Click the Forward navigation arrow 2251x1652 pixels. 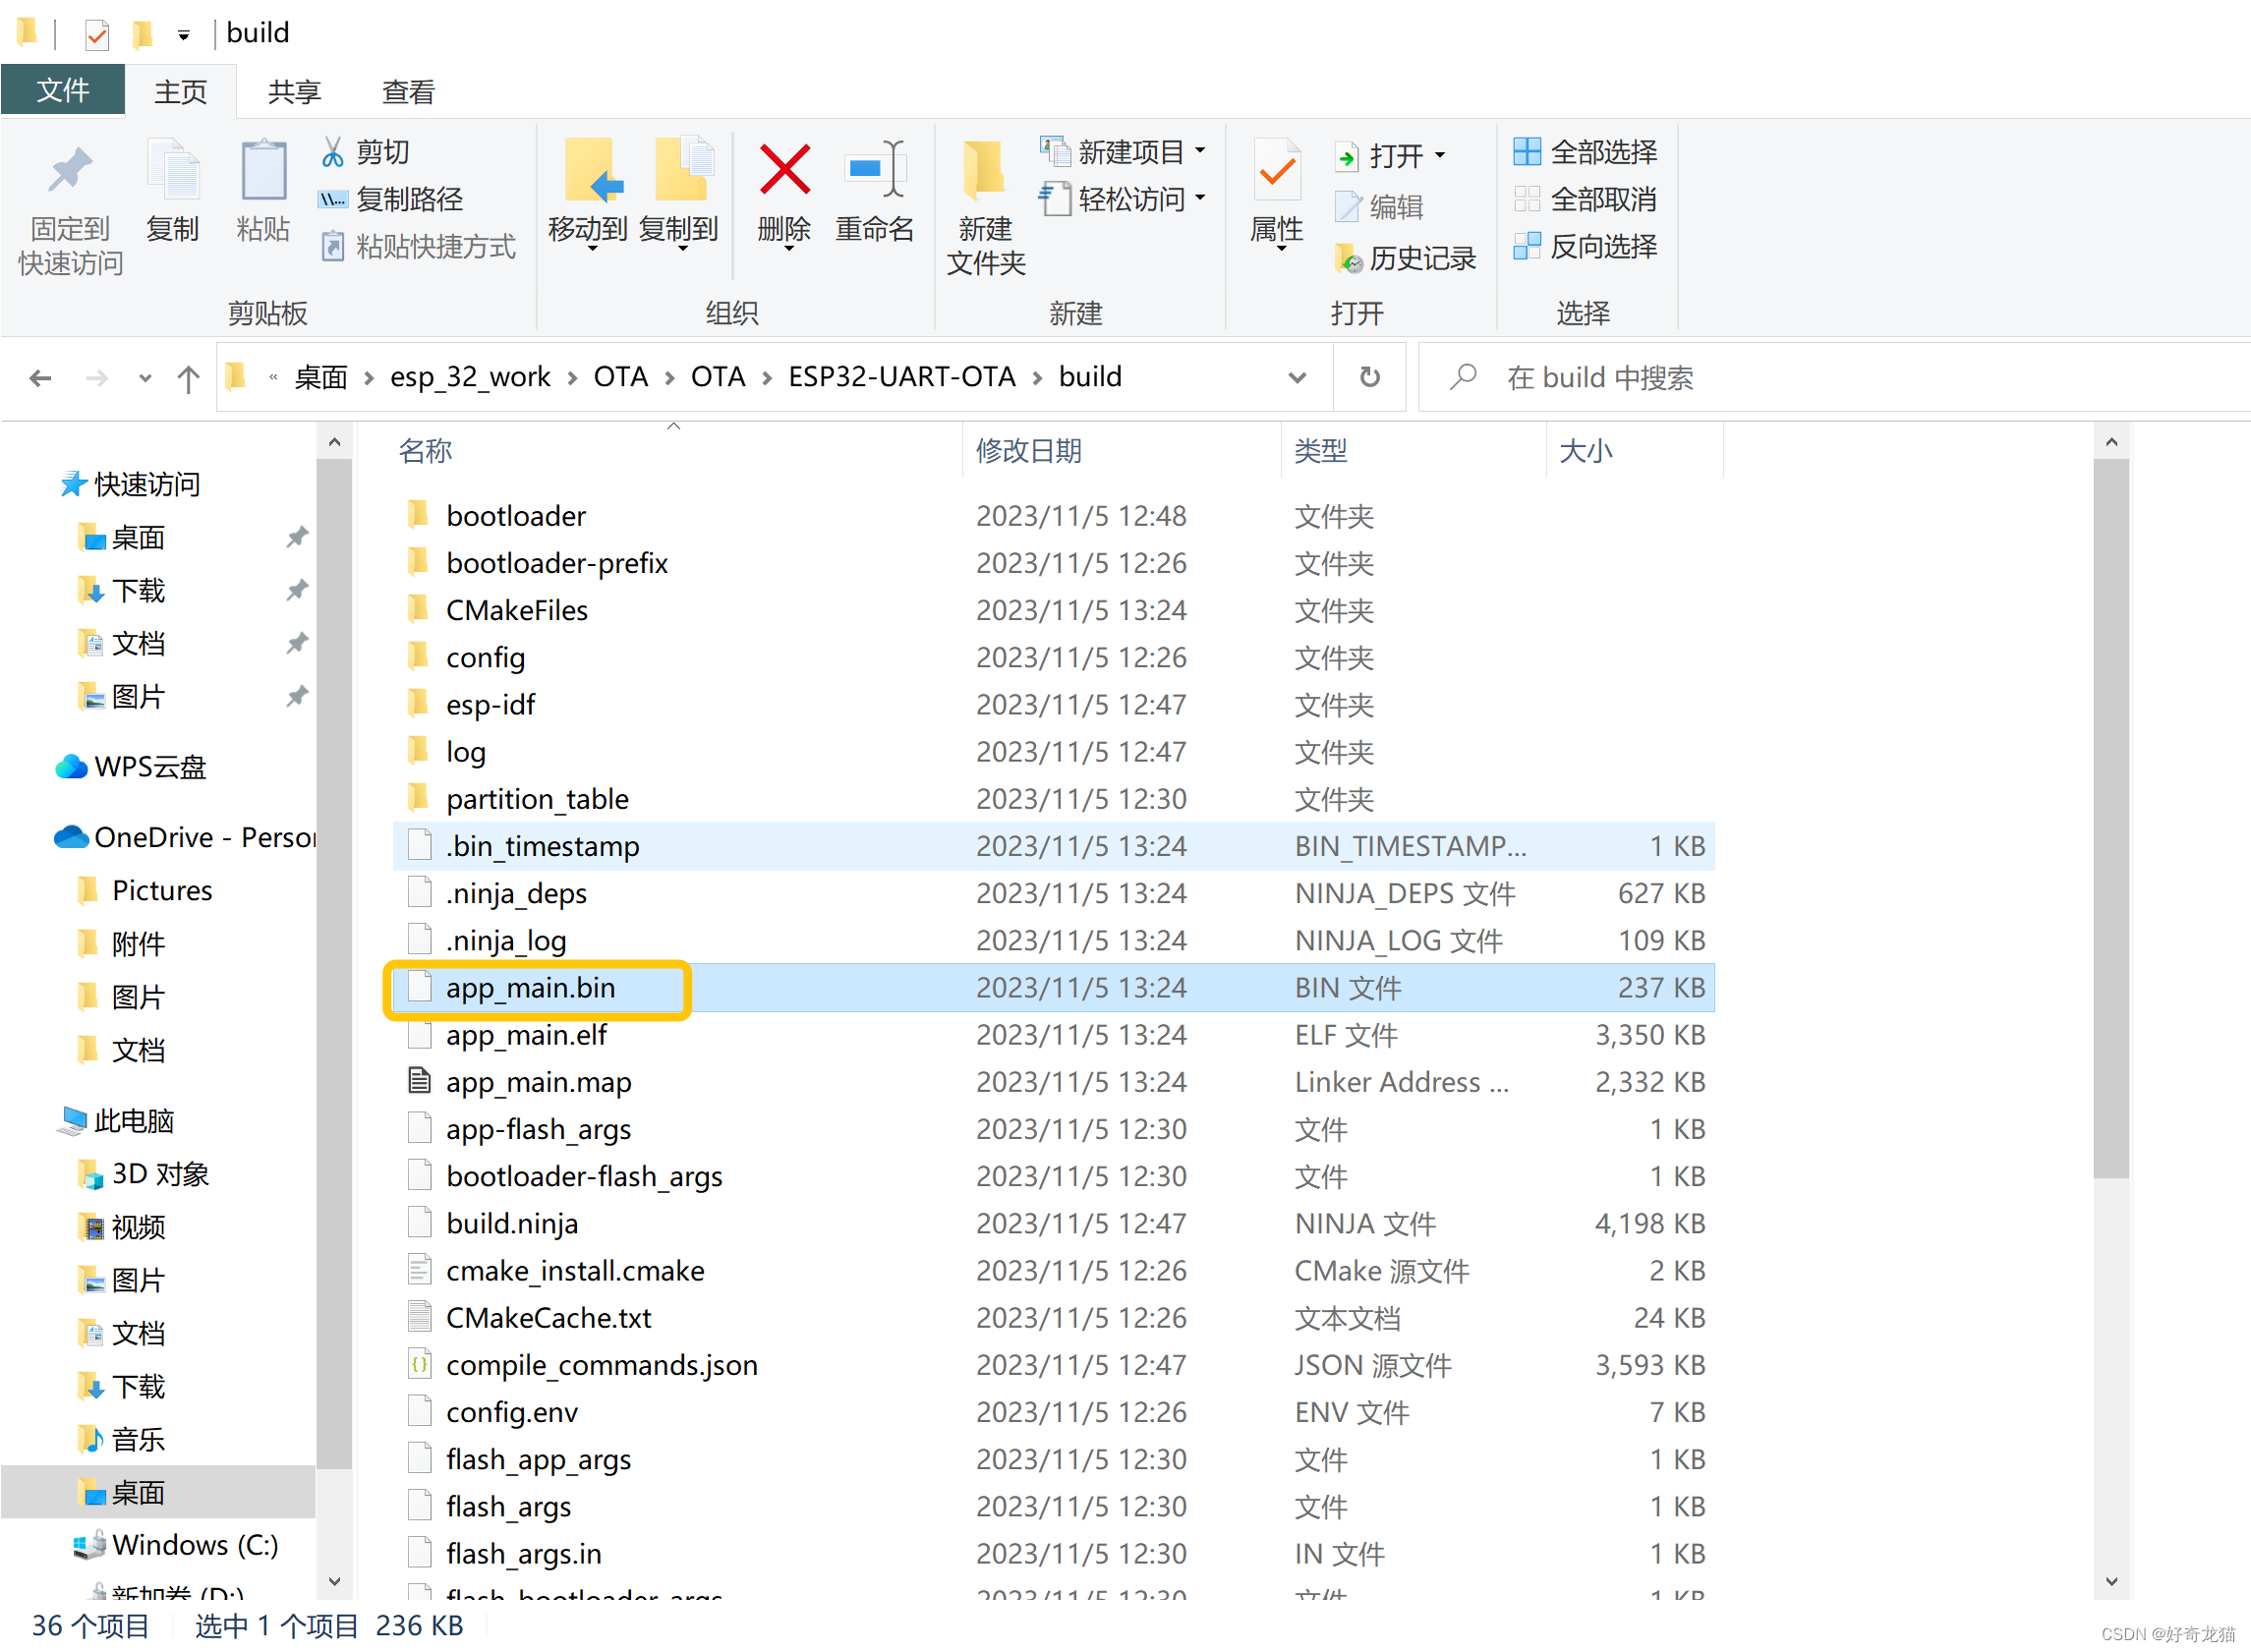click(x=96, y=378)
